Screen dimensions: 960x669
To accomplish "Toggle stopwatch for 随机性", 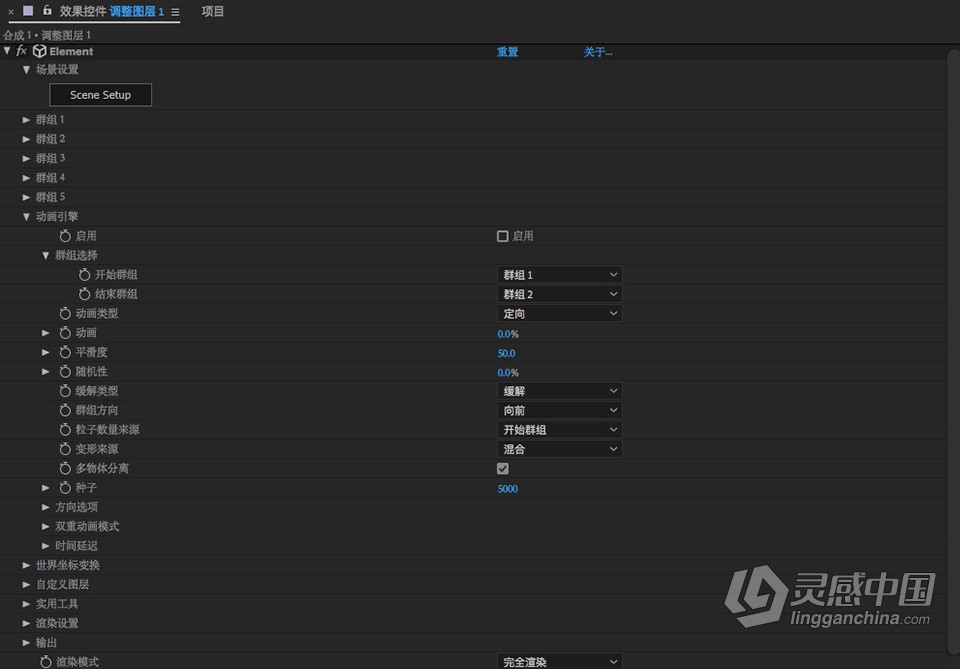I will 66,372.
